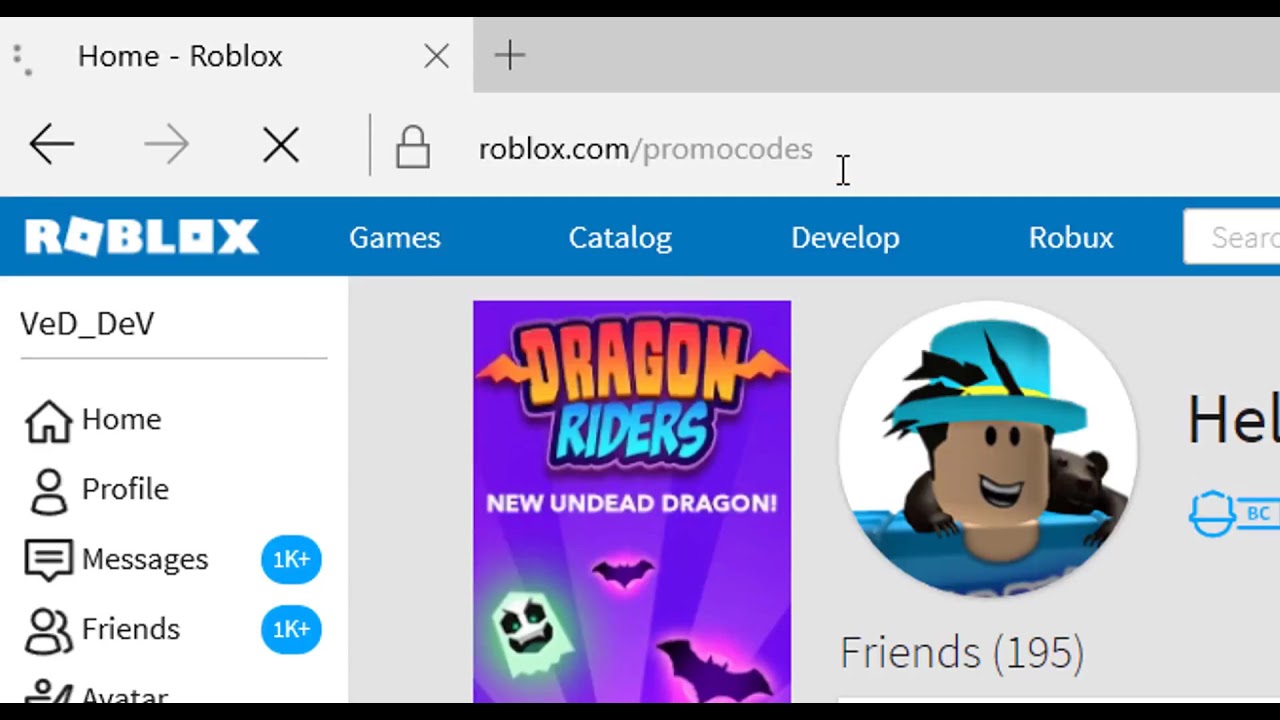Click the 1K+ badge next to Friends

point(291,629)
